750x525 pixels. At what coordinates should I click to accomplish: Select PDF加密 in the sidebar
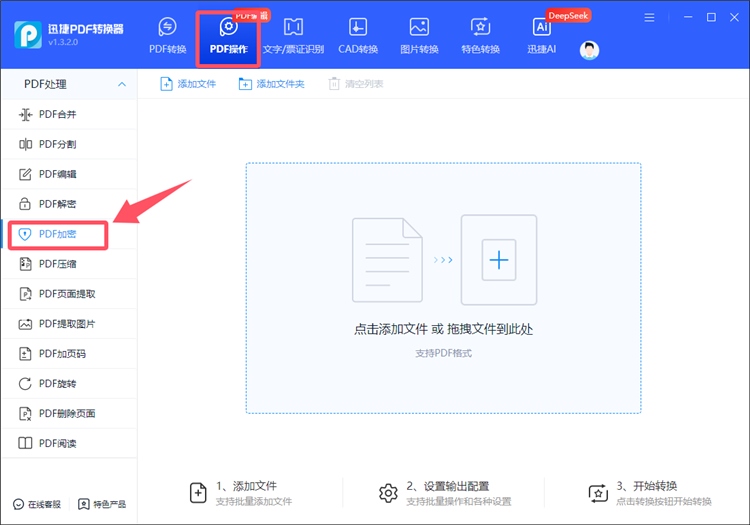[x=69, y=234]
